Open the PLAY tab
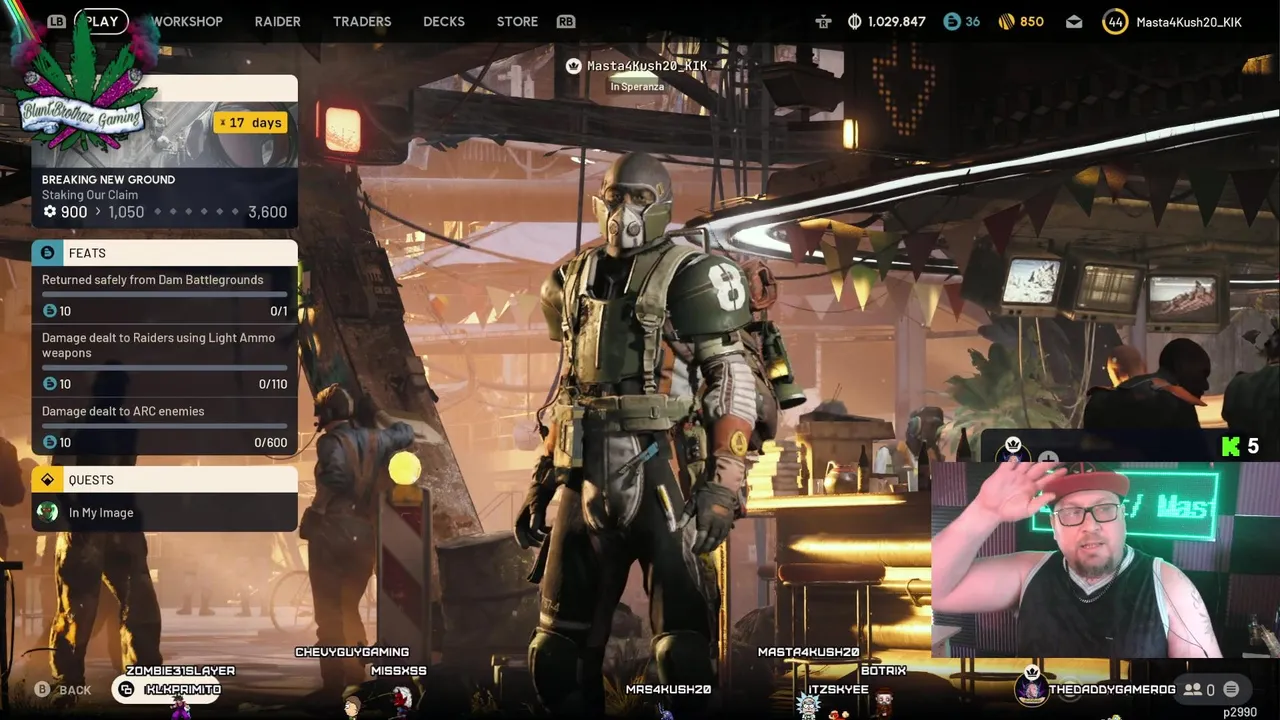This screenshot has height=720, width=1280. [x=102, y=21]
